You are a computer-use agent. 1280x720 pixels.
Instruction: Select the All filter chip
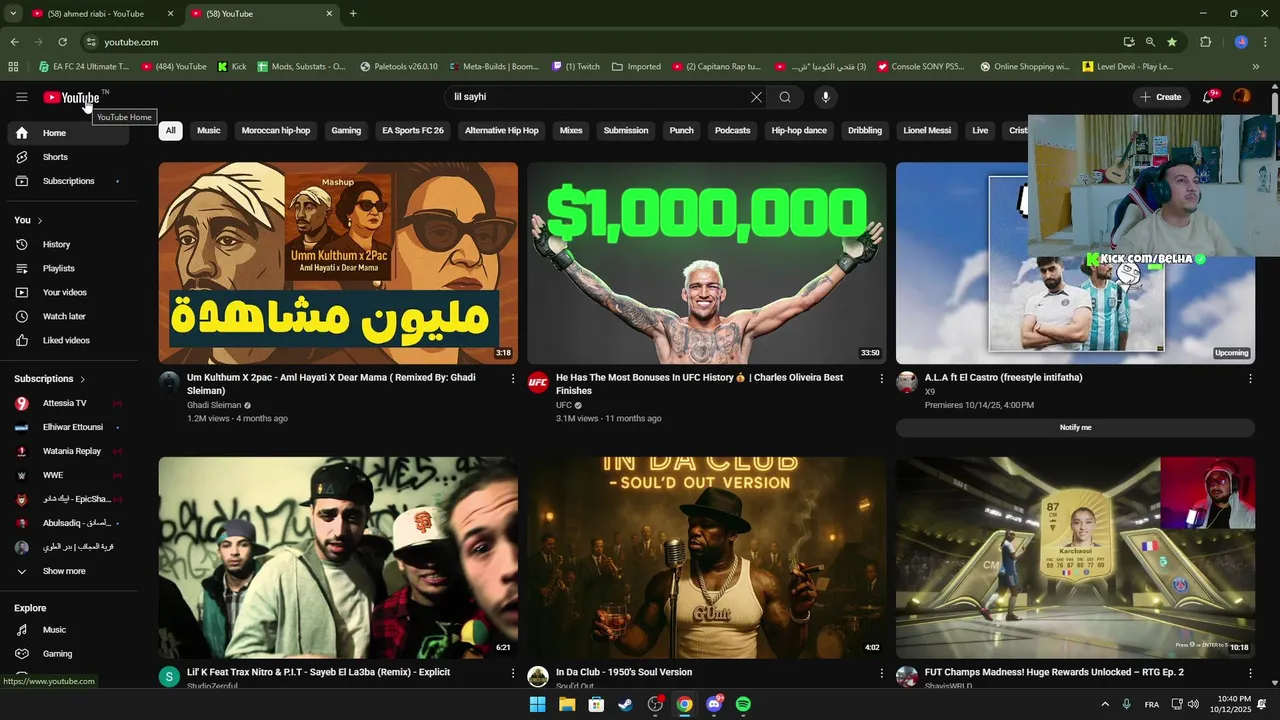click(x=170, y=130)
